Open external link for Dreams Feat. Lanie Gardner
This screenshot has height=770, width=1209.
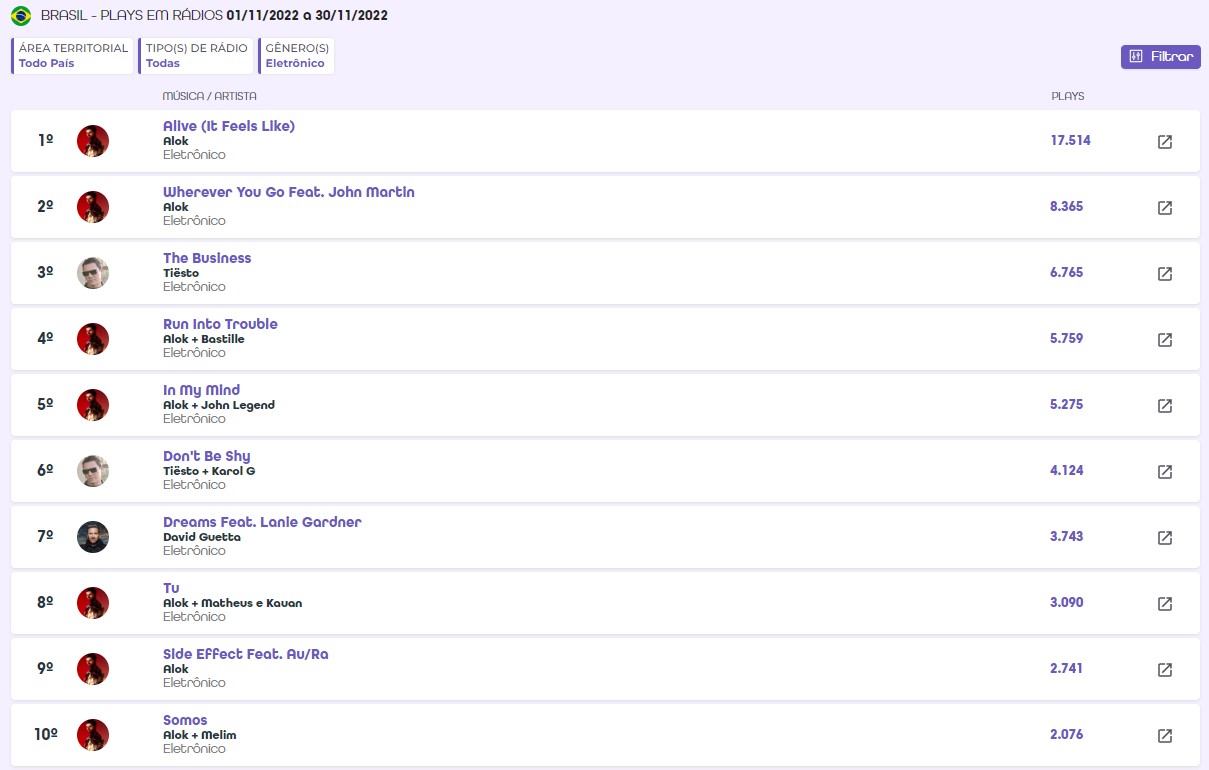click(1165, 538)
